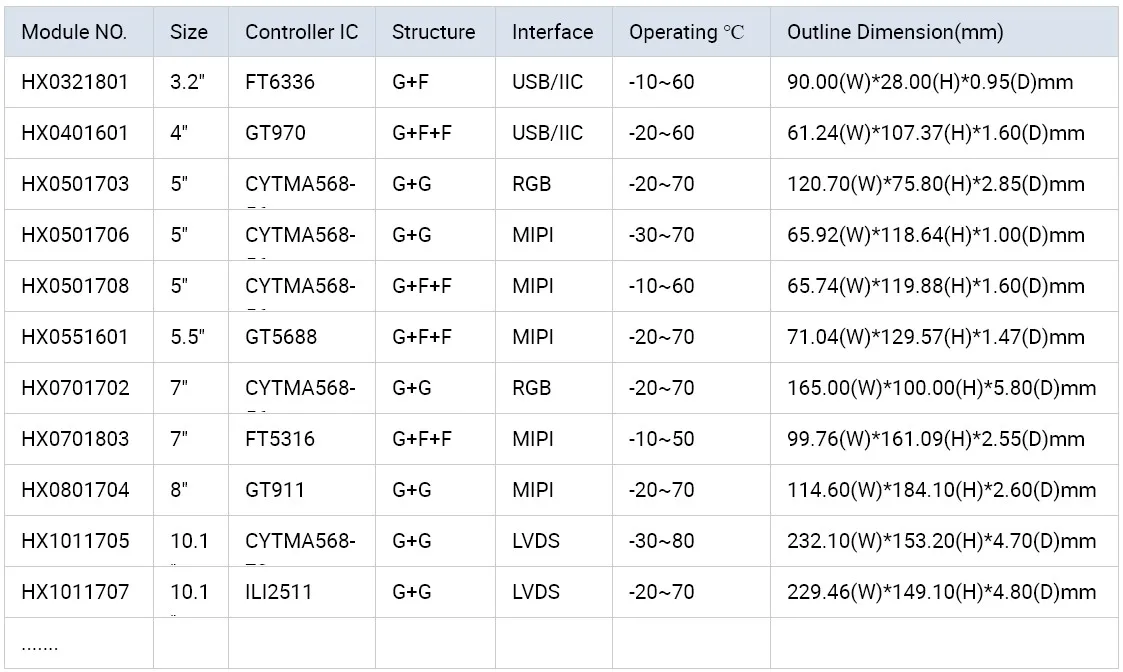Click the Operating °C column header
Viewport: 1123px width, 672px height.
[x=687, y=32]
